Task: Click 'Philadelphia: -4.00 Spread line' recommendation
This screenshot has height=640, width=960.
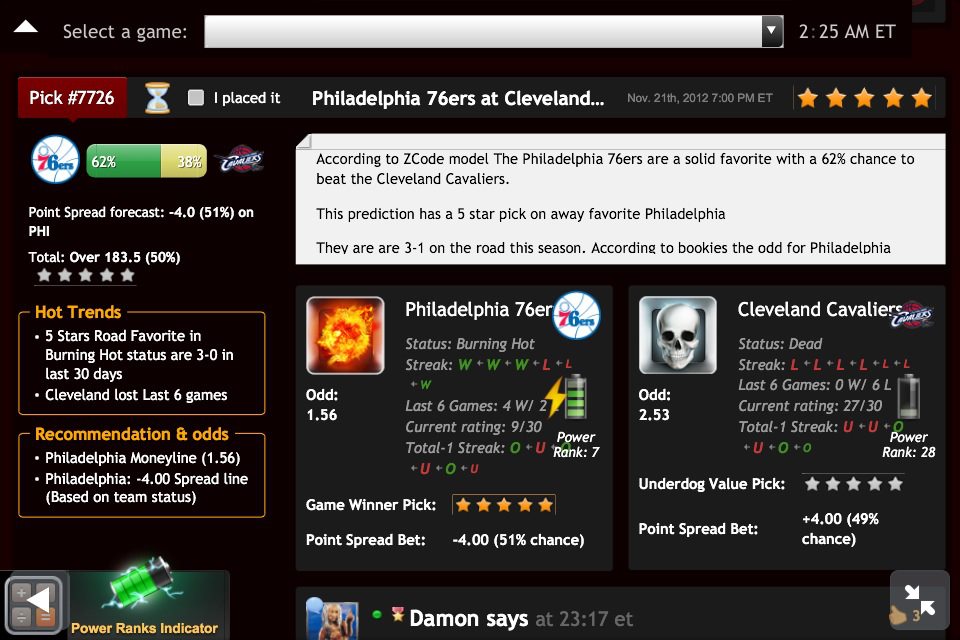Action: pos(146,488)
